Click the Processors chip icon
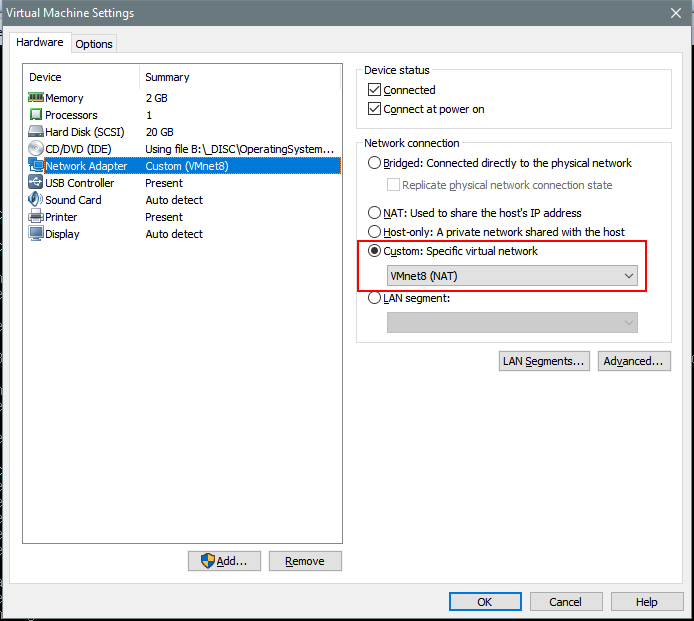This screenshot has height=621, width=694. (36, 115)
